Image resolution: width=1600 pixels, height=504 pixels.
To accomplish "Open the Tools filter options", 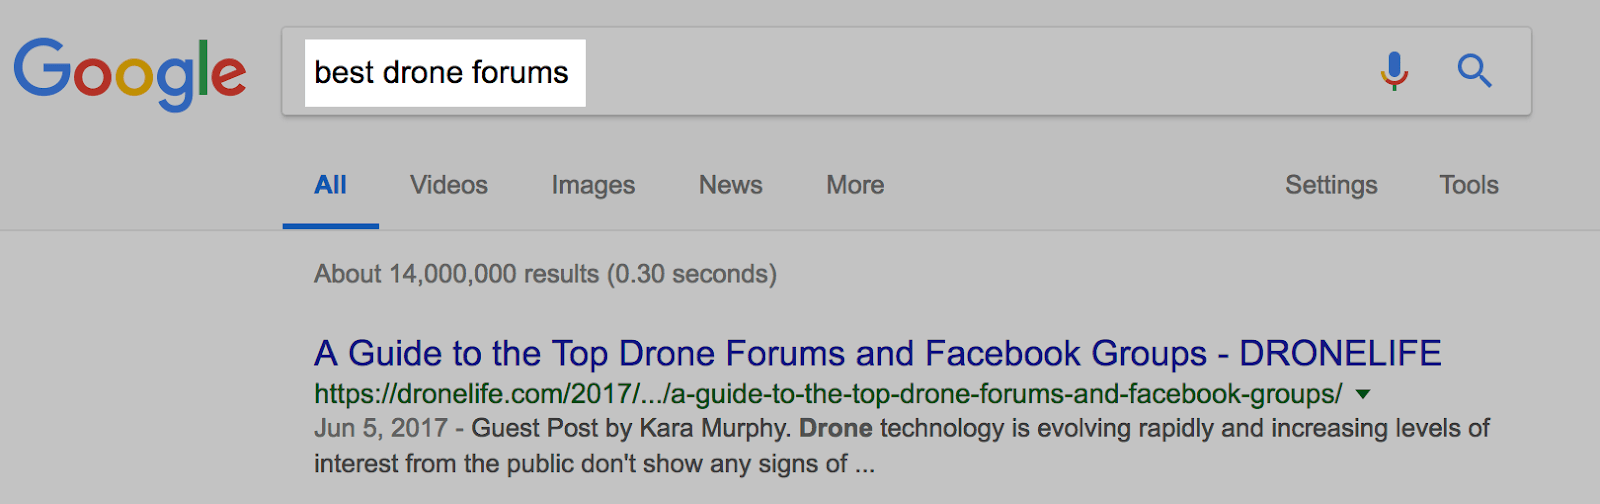I will [x=1468, y=185].
